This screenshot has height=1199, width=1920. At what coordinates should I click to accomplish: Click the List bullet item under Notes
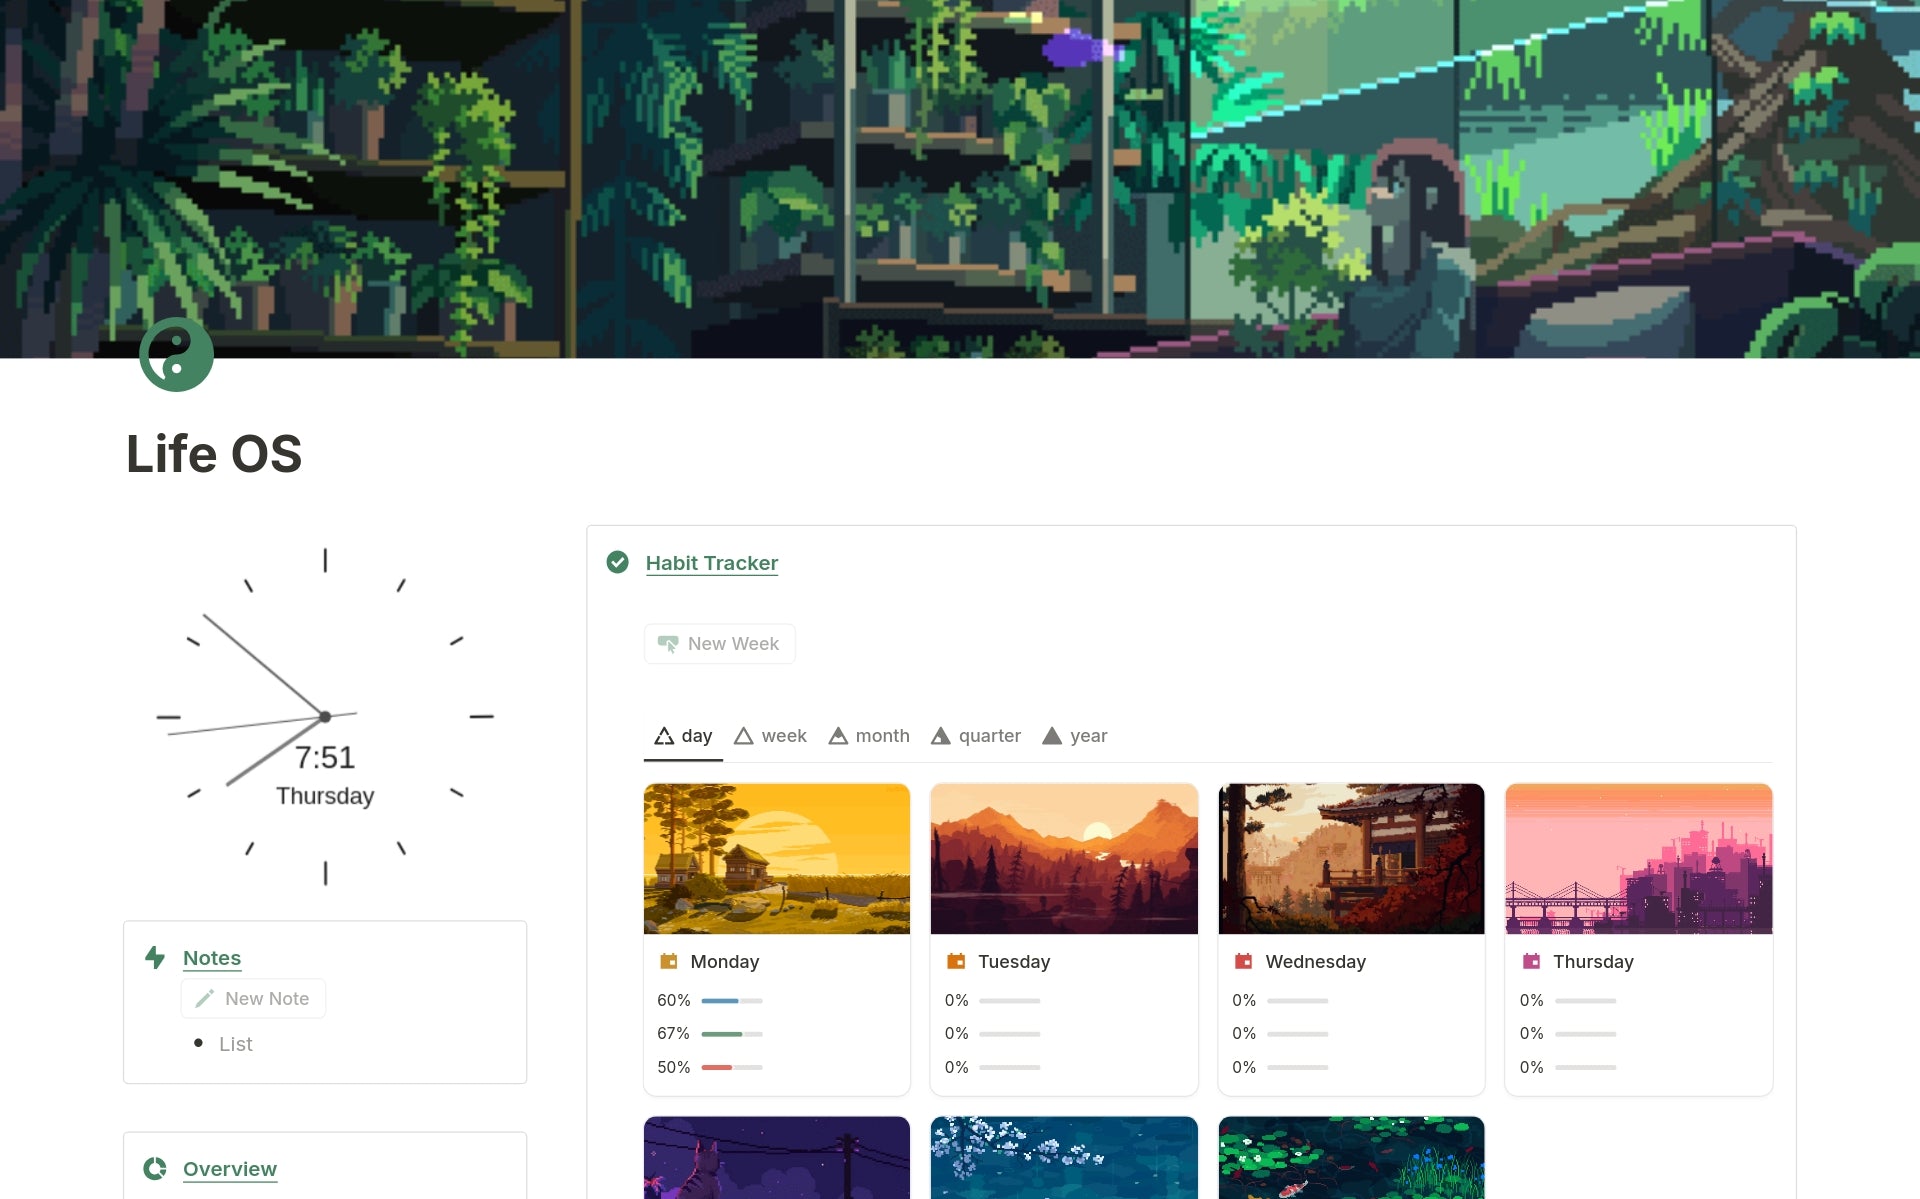236,1044
